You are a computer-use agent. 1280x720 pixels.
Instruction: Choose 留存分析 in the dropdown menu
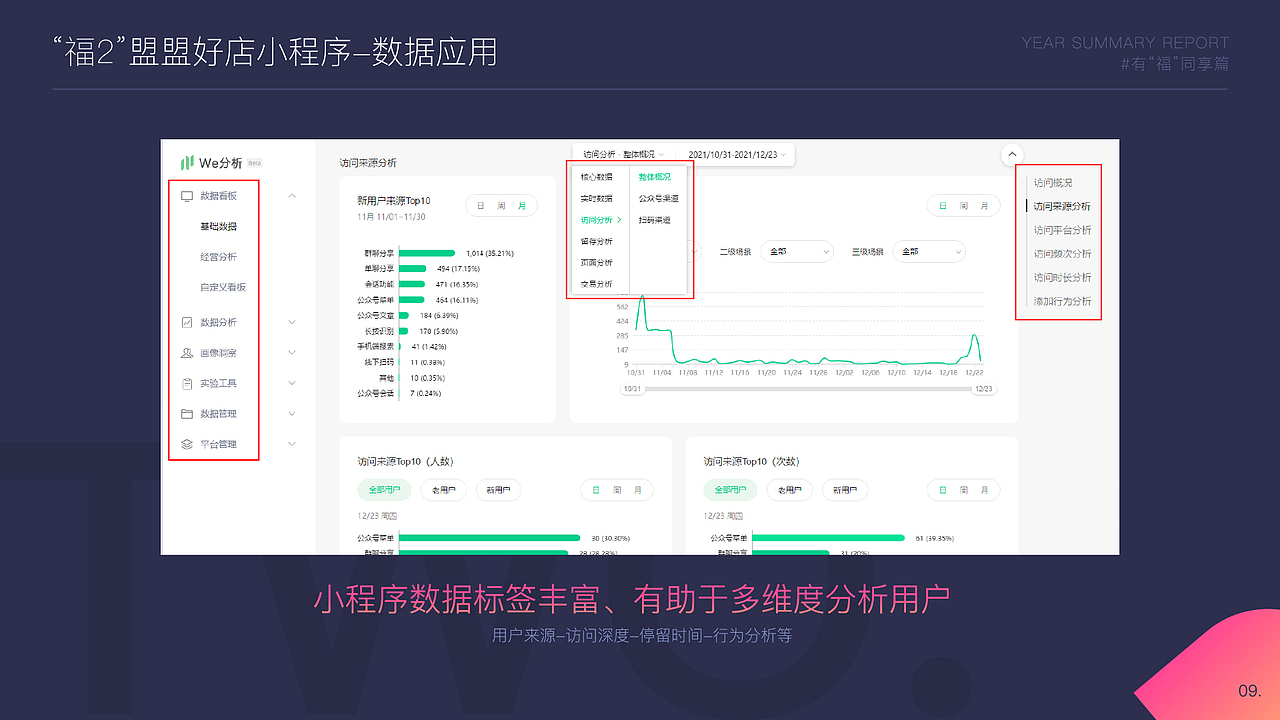coord(597,241)
